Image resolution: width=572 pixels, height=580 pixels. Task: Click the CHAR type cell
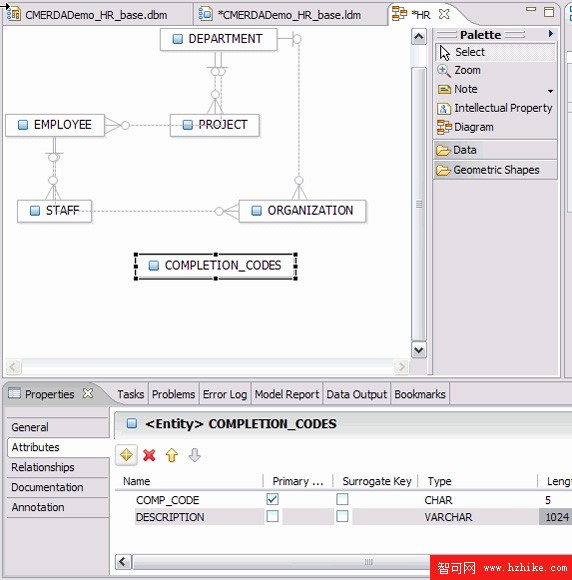click(438, 500)
